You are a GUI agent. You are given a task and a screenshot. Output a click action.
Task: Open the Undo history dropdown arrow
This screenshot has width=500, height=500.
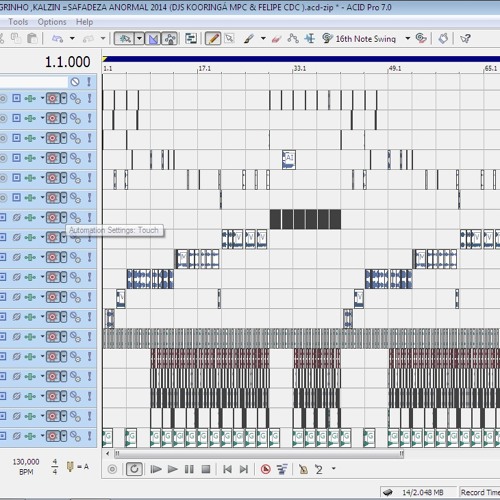click(x=72, y=39)
